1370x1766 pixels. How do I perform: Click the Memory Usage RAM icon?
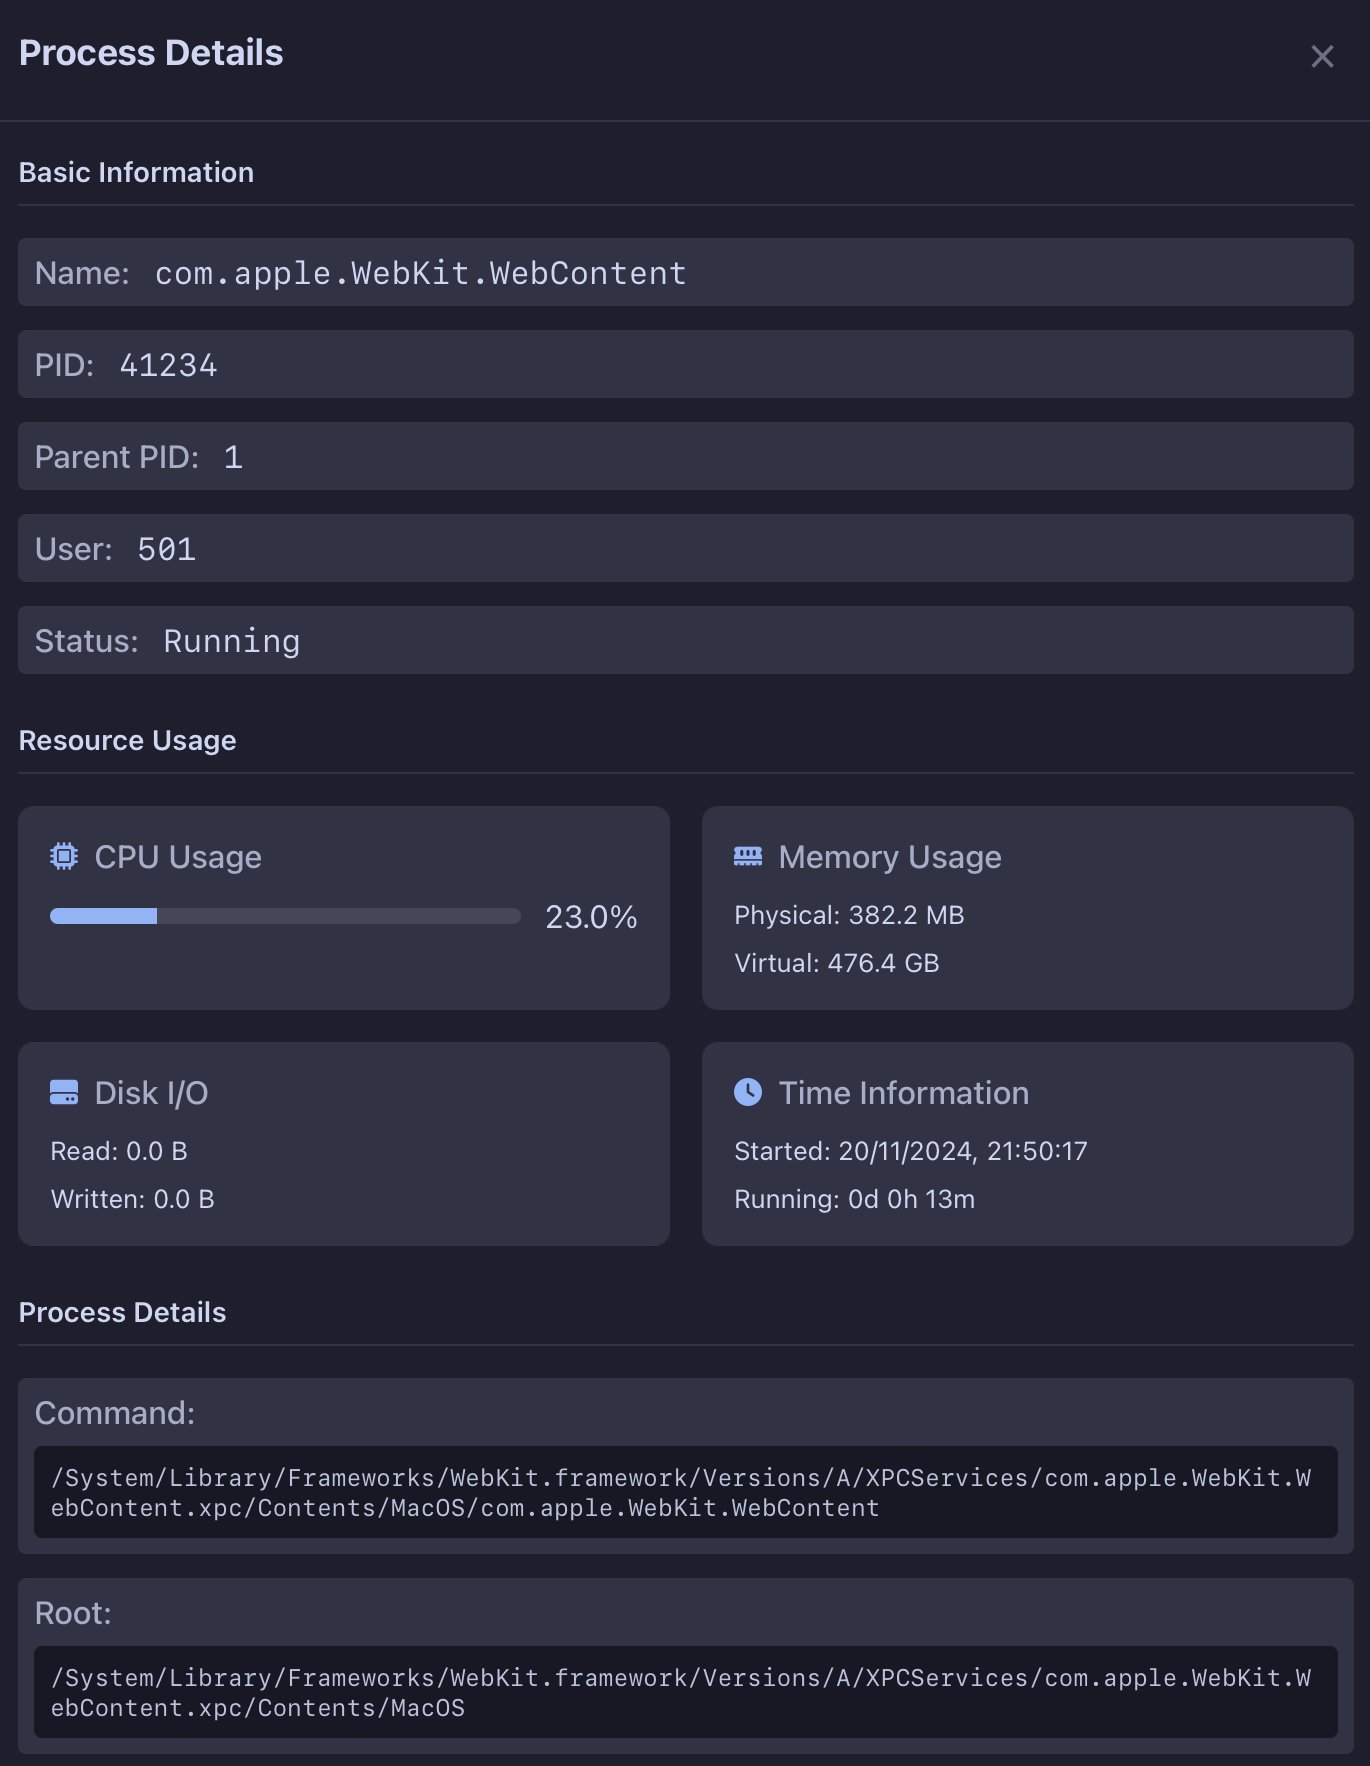748,857
